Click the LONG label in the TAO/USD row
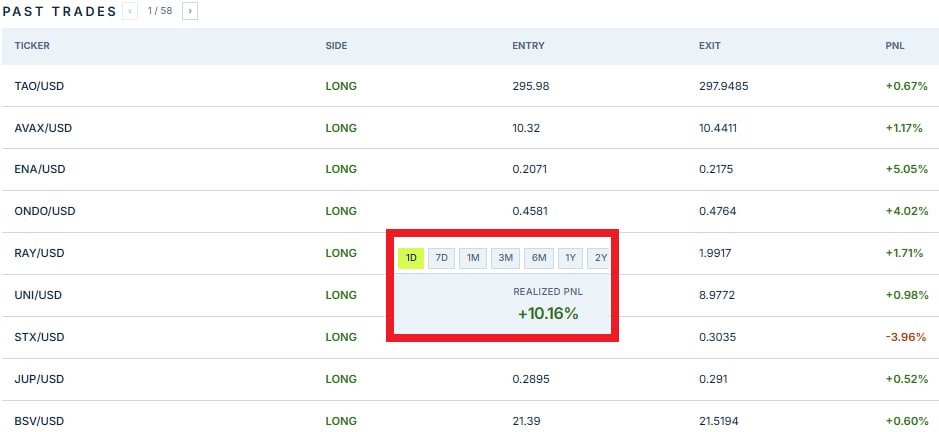 click(341, 86)
